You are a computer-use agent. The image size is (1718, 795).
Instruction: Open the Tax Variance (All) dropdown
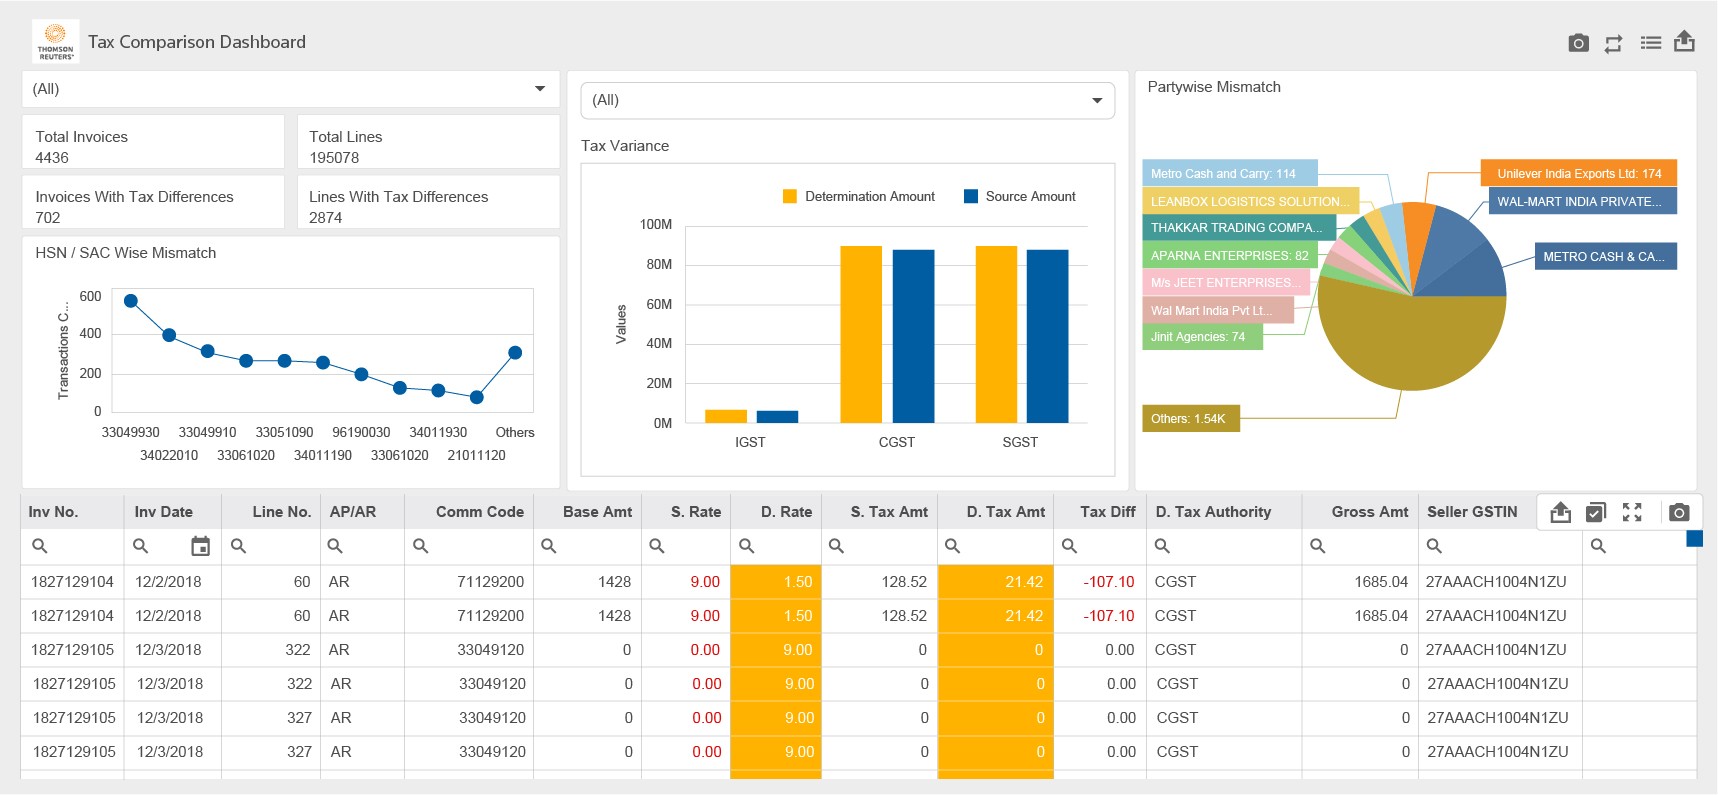[x=847, y=100]
